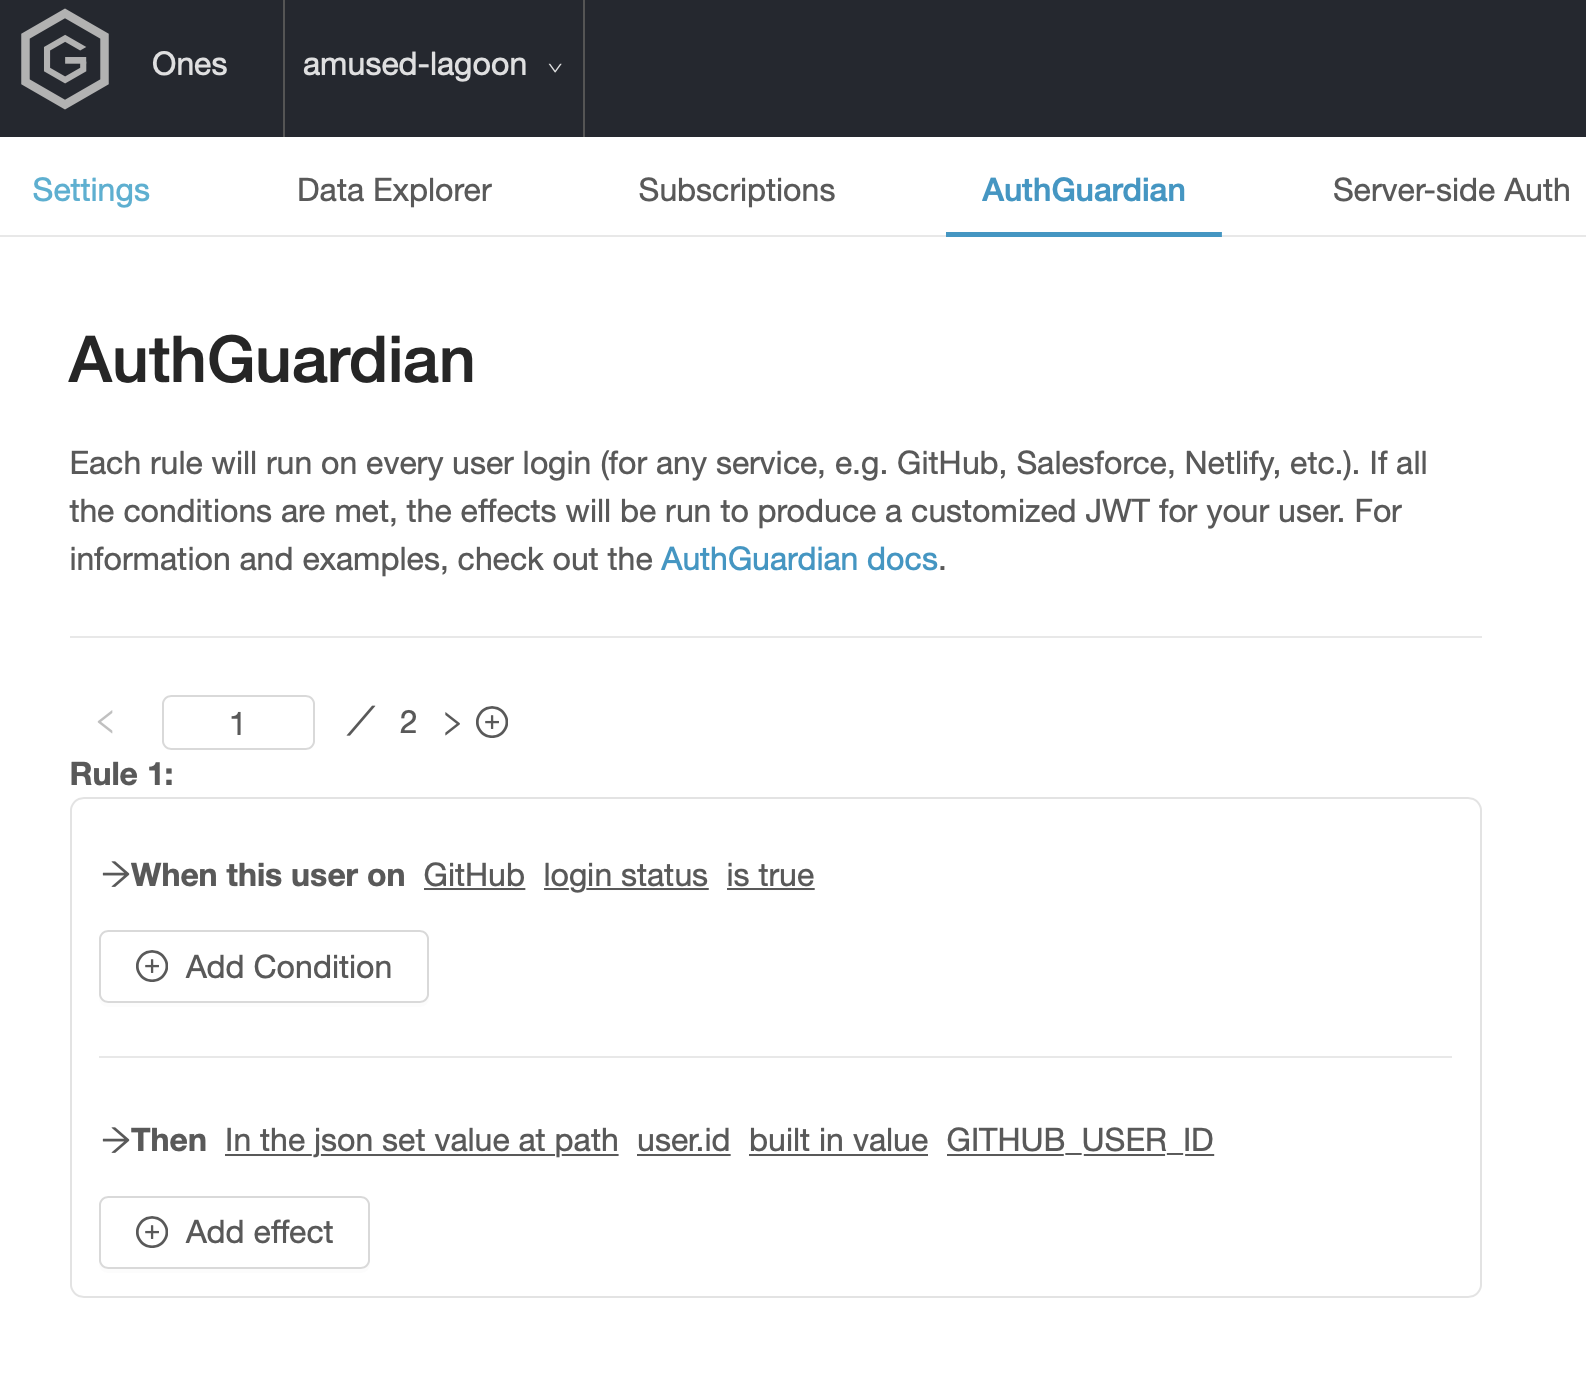Open the Server-side Auth tab
Image resolution: width=1586 pixels, height=1384 pixels.
[1451, 190]
